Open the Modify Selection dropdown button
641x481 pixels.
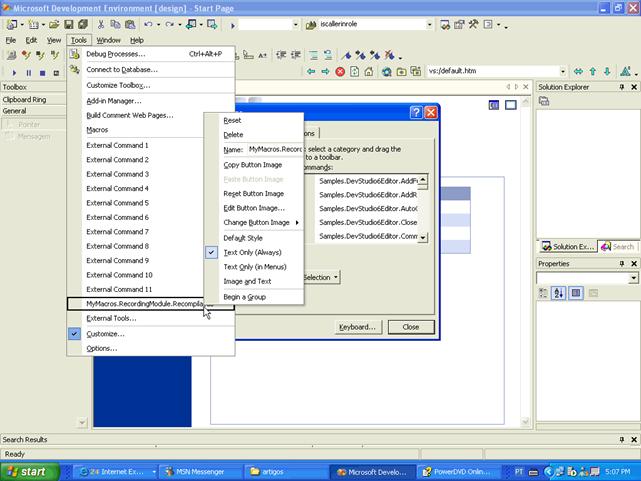[x=322, y=277]
